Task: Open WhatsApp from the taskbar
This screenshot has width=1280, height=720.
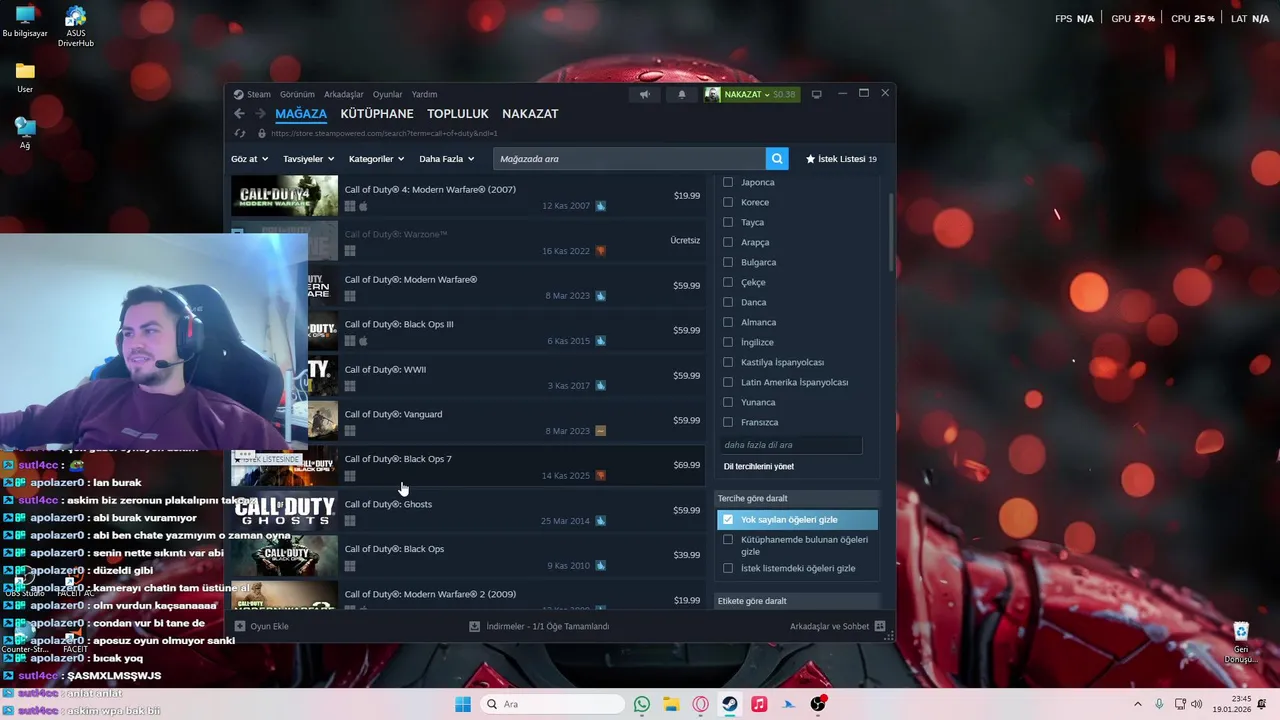Action: point(642,704)
